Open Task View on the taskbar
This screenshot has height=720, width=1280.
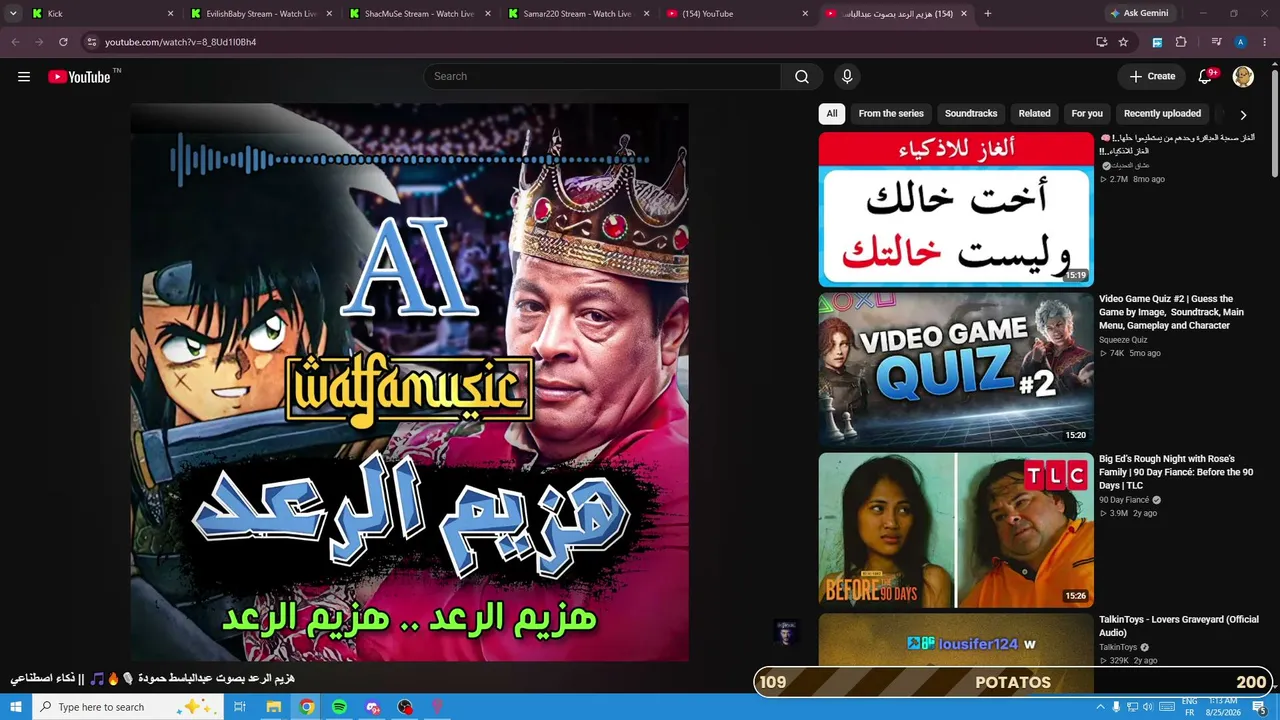point(240,707)
